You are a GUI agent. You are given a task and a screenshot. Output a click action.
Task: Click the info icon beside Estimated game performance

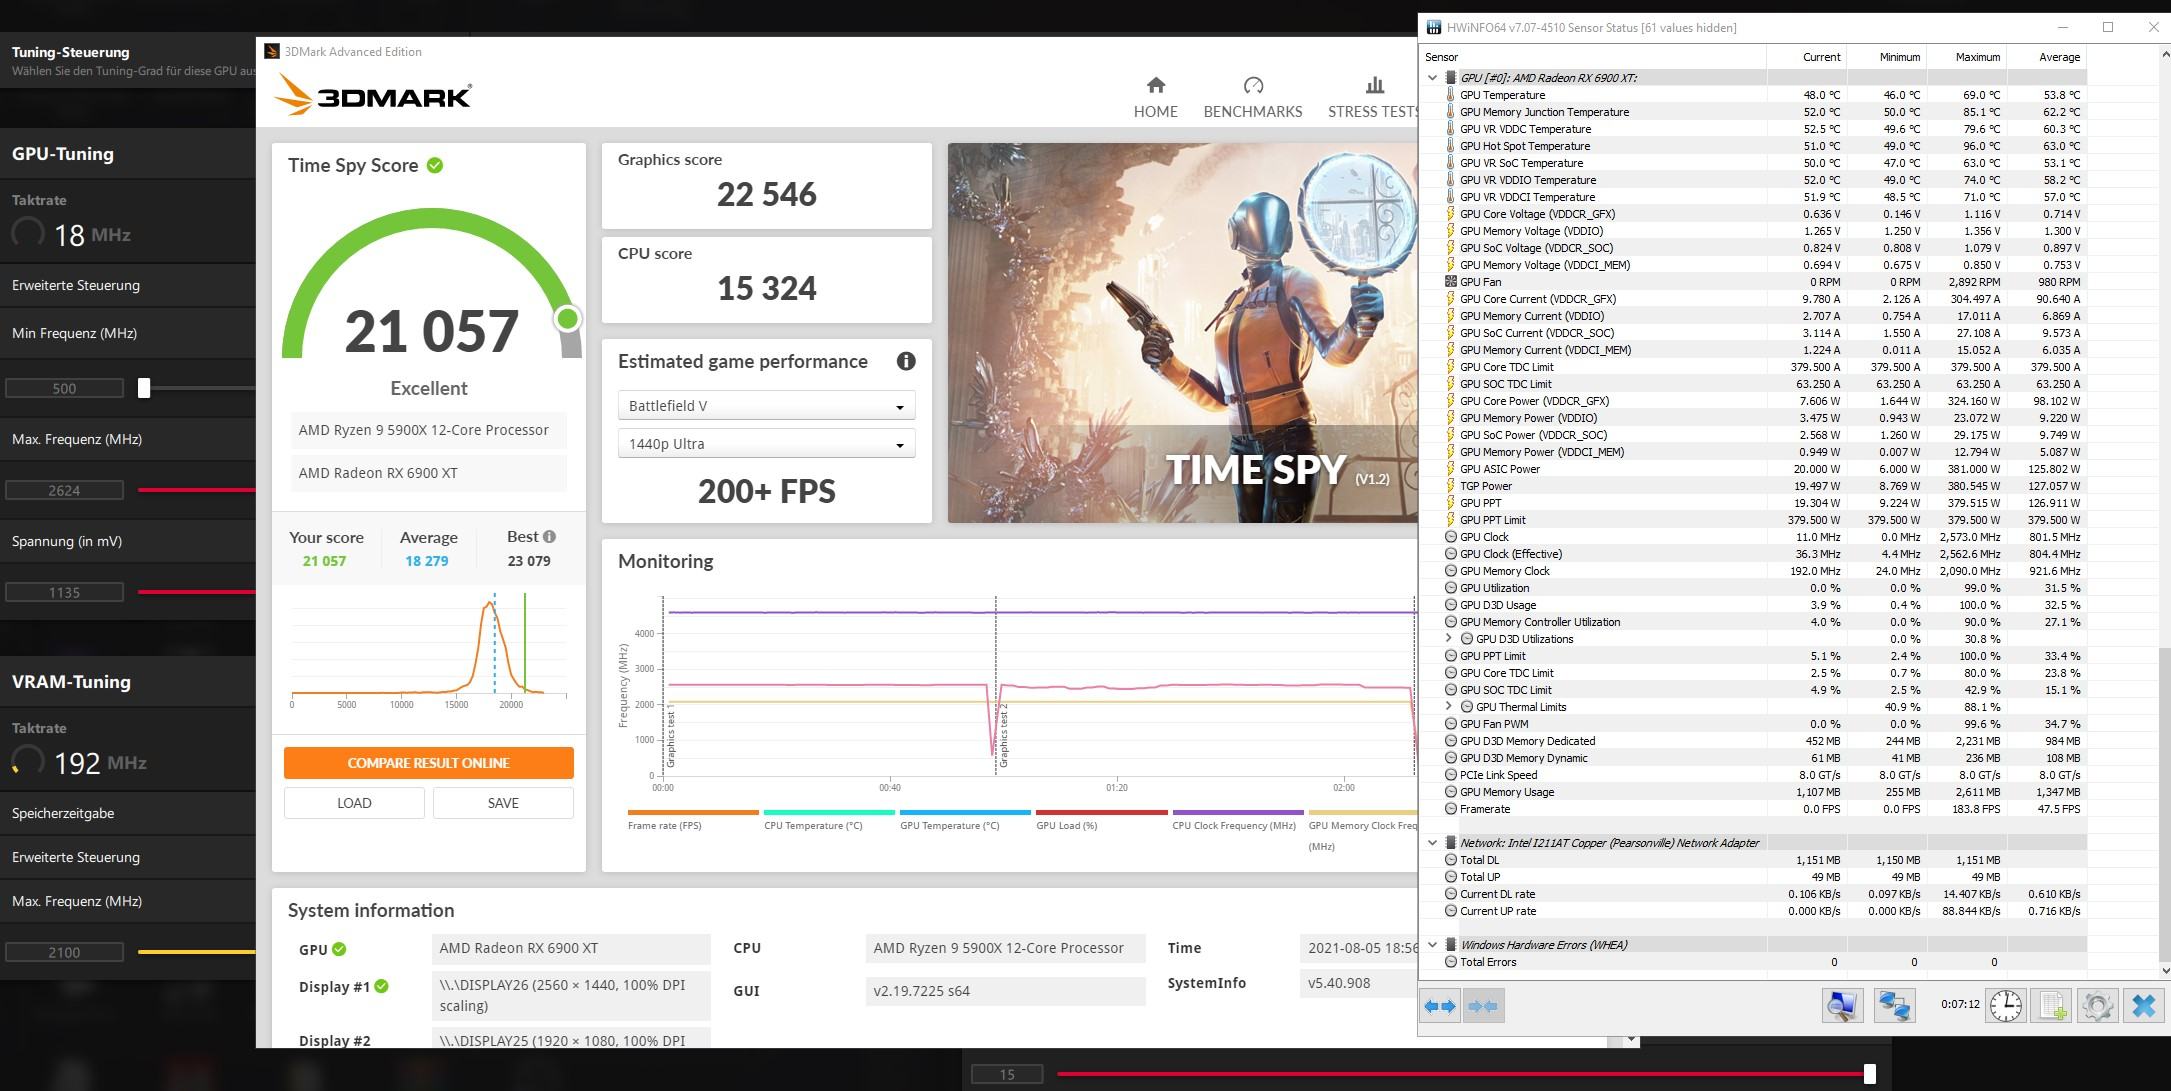pyautogui.click(x=906, y=362)
